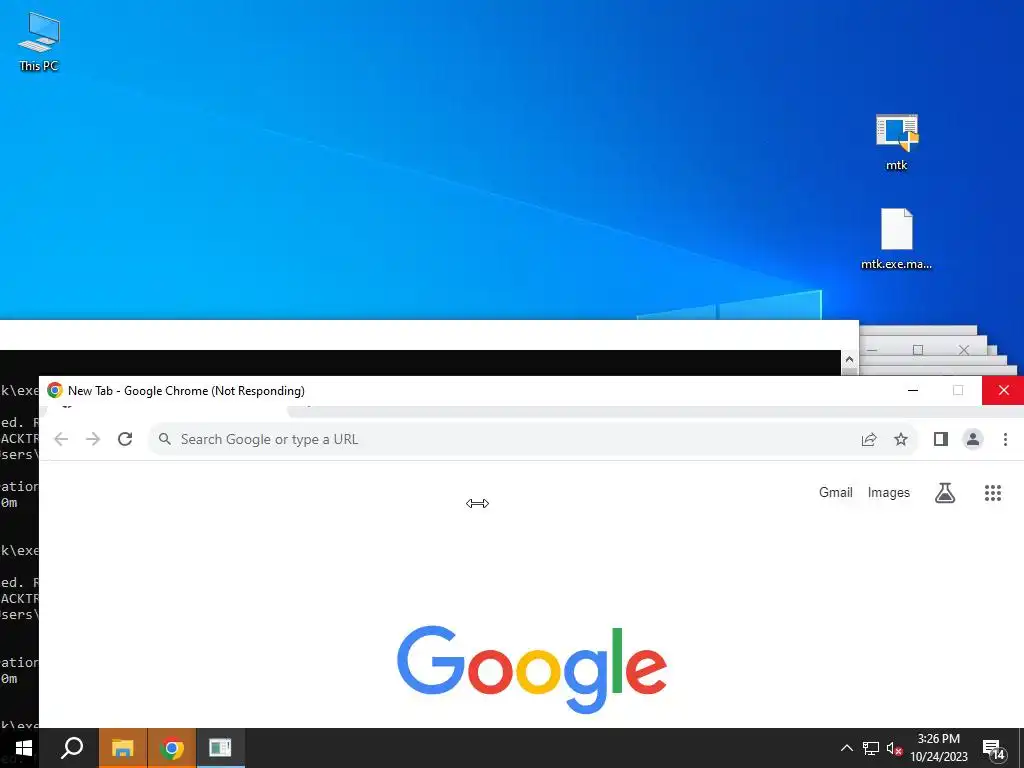This screenshot has width=1024, height=768.
Task: Show hidden tray icons
Action: pos(846,748)
